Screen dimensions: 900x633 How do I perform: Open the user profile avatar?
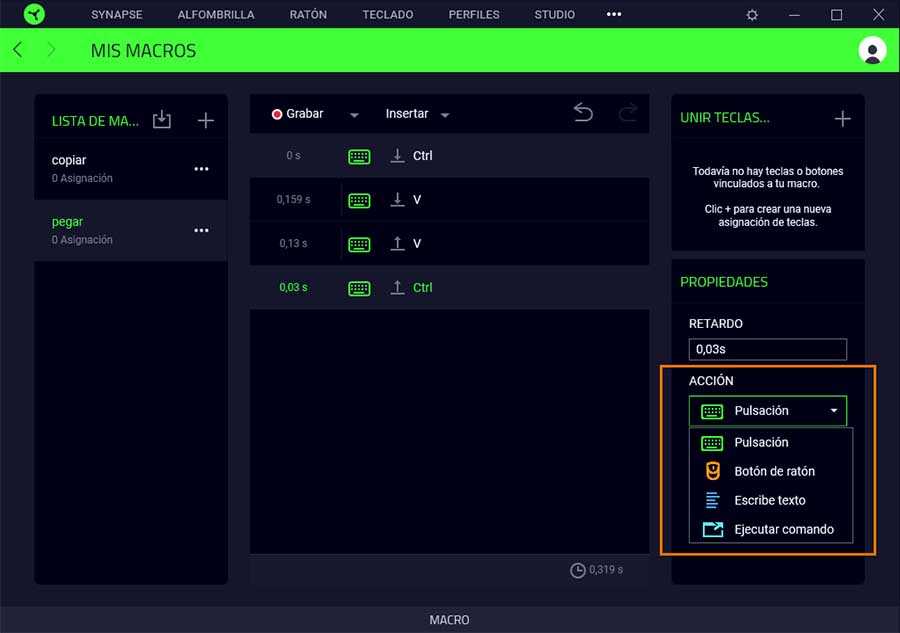pyautogui.click(x=872, y=50)
